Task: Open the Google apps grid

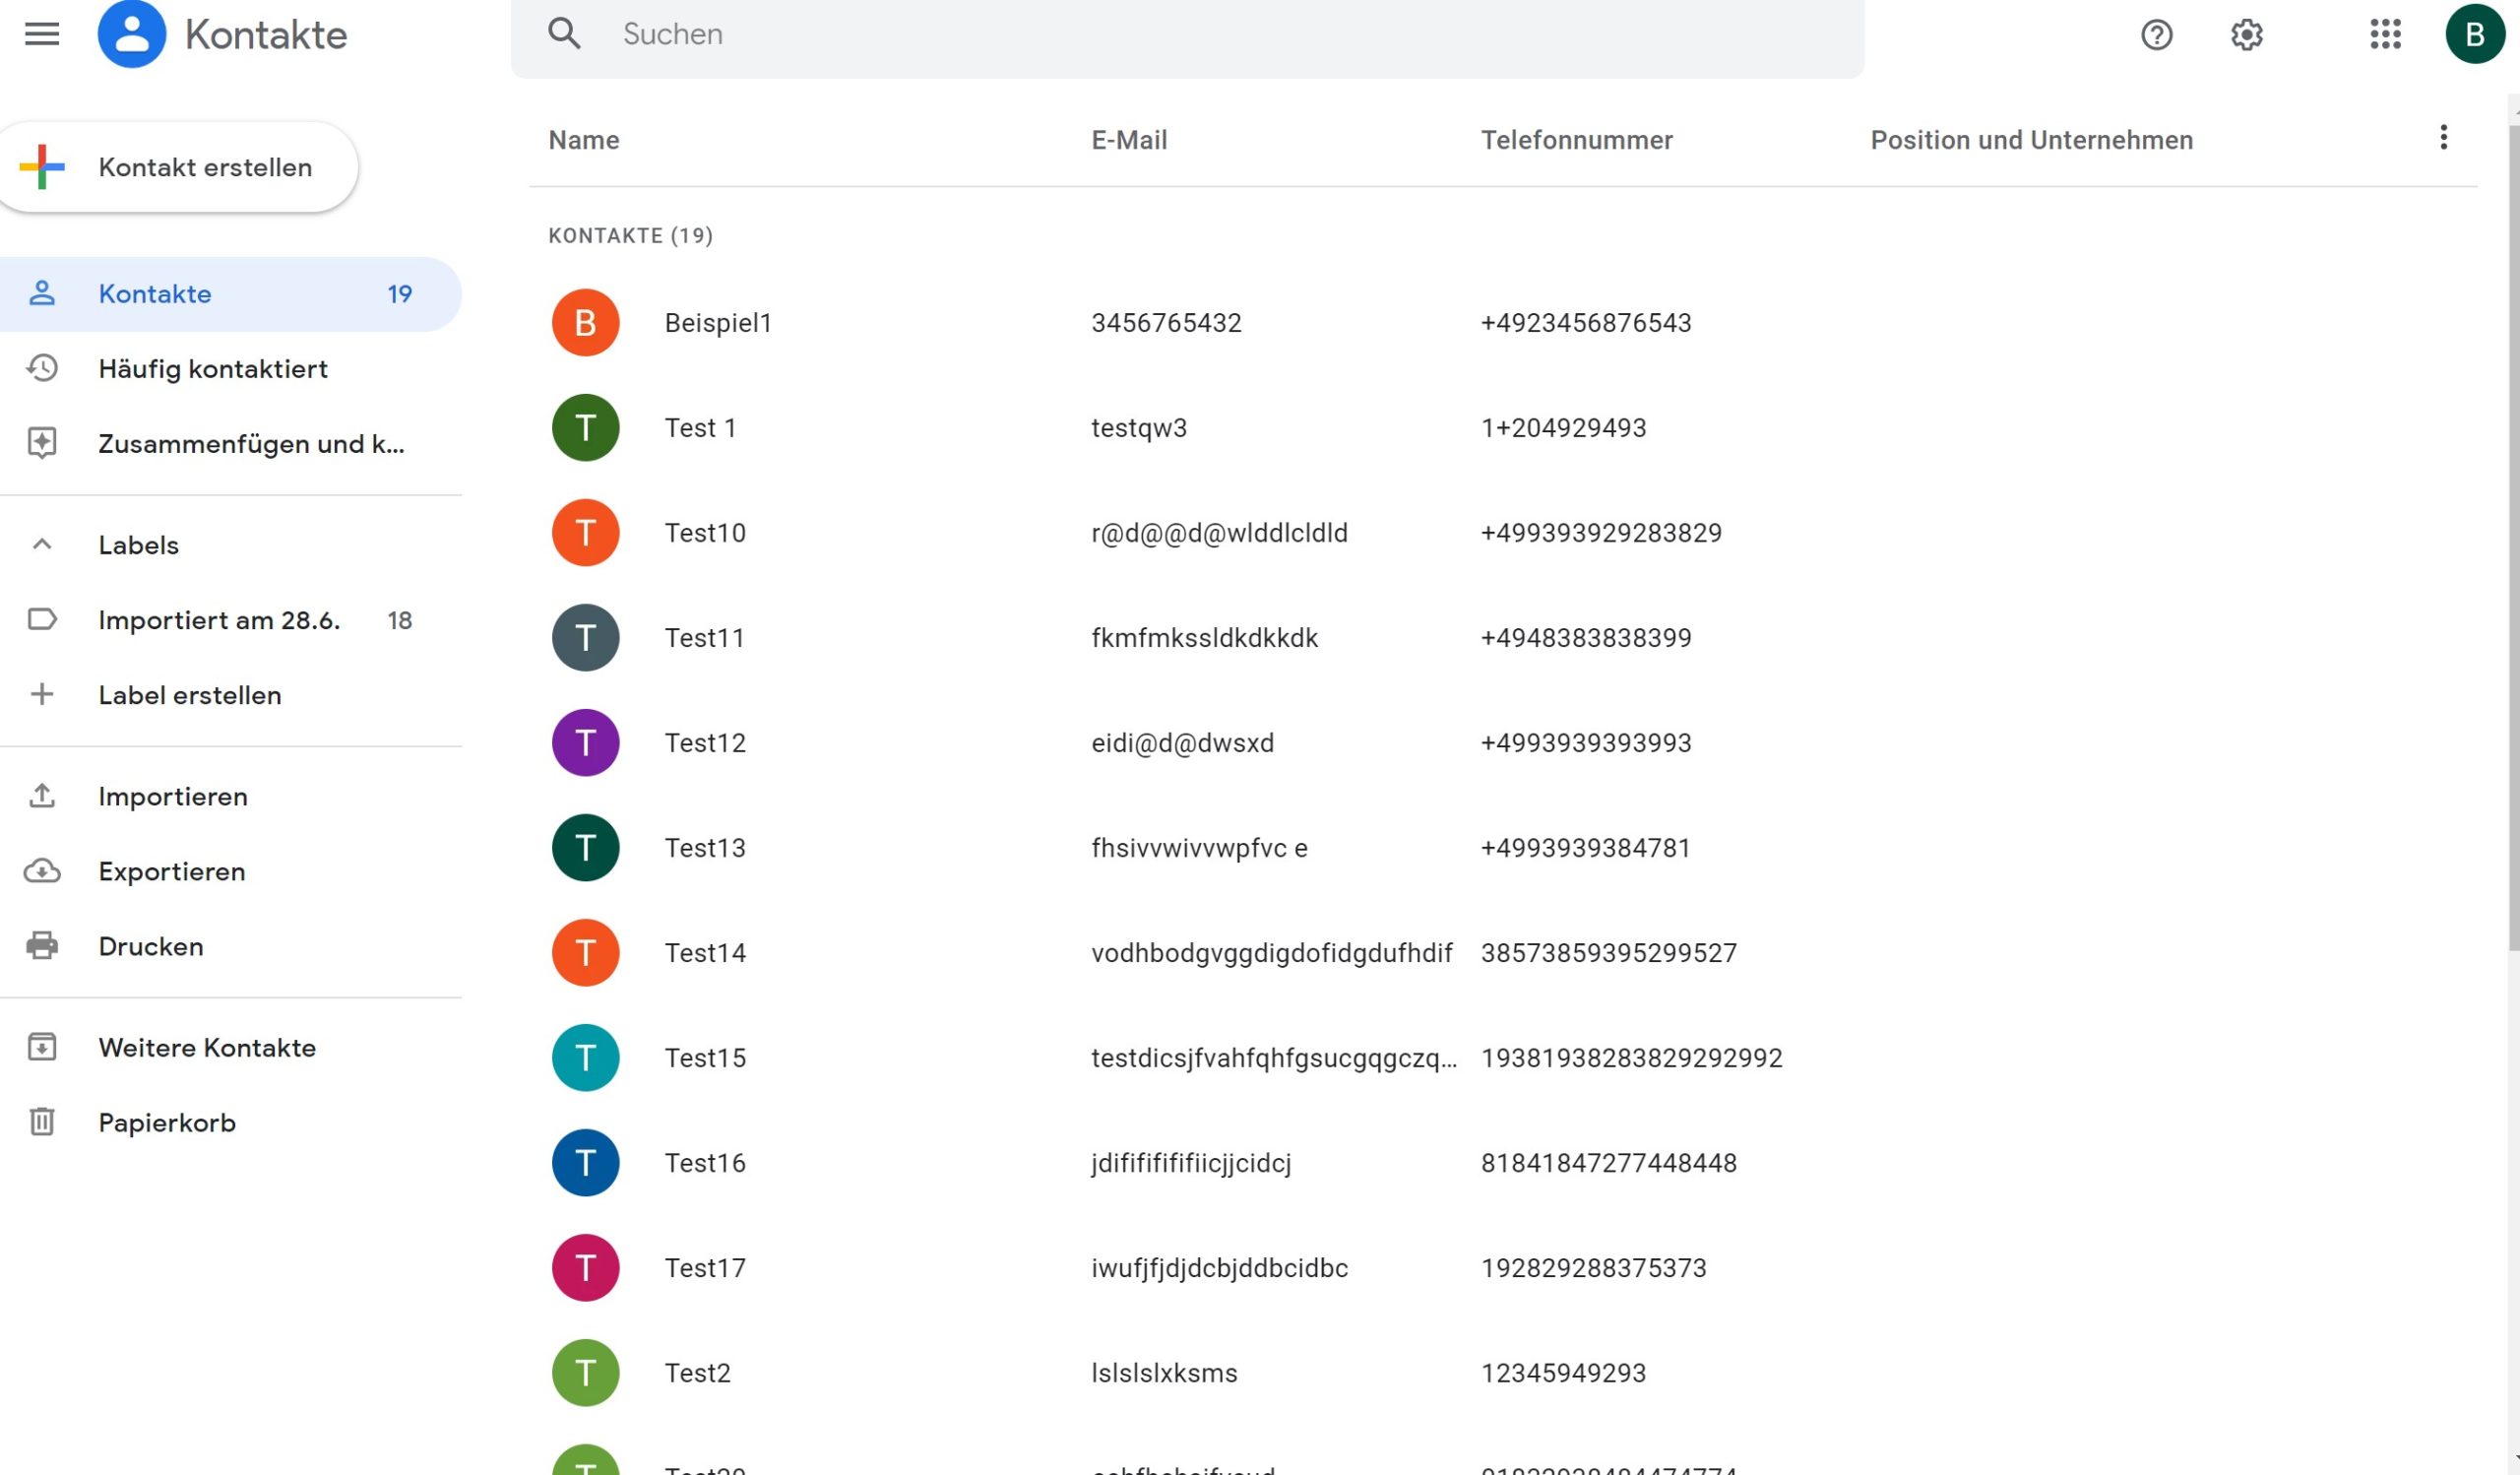Action: click(x=2385, y=35)
